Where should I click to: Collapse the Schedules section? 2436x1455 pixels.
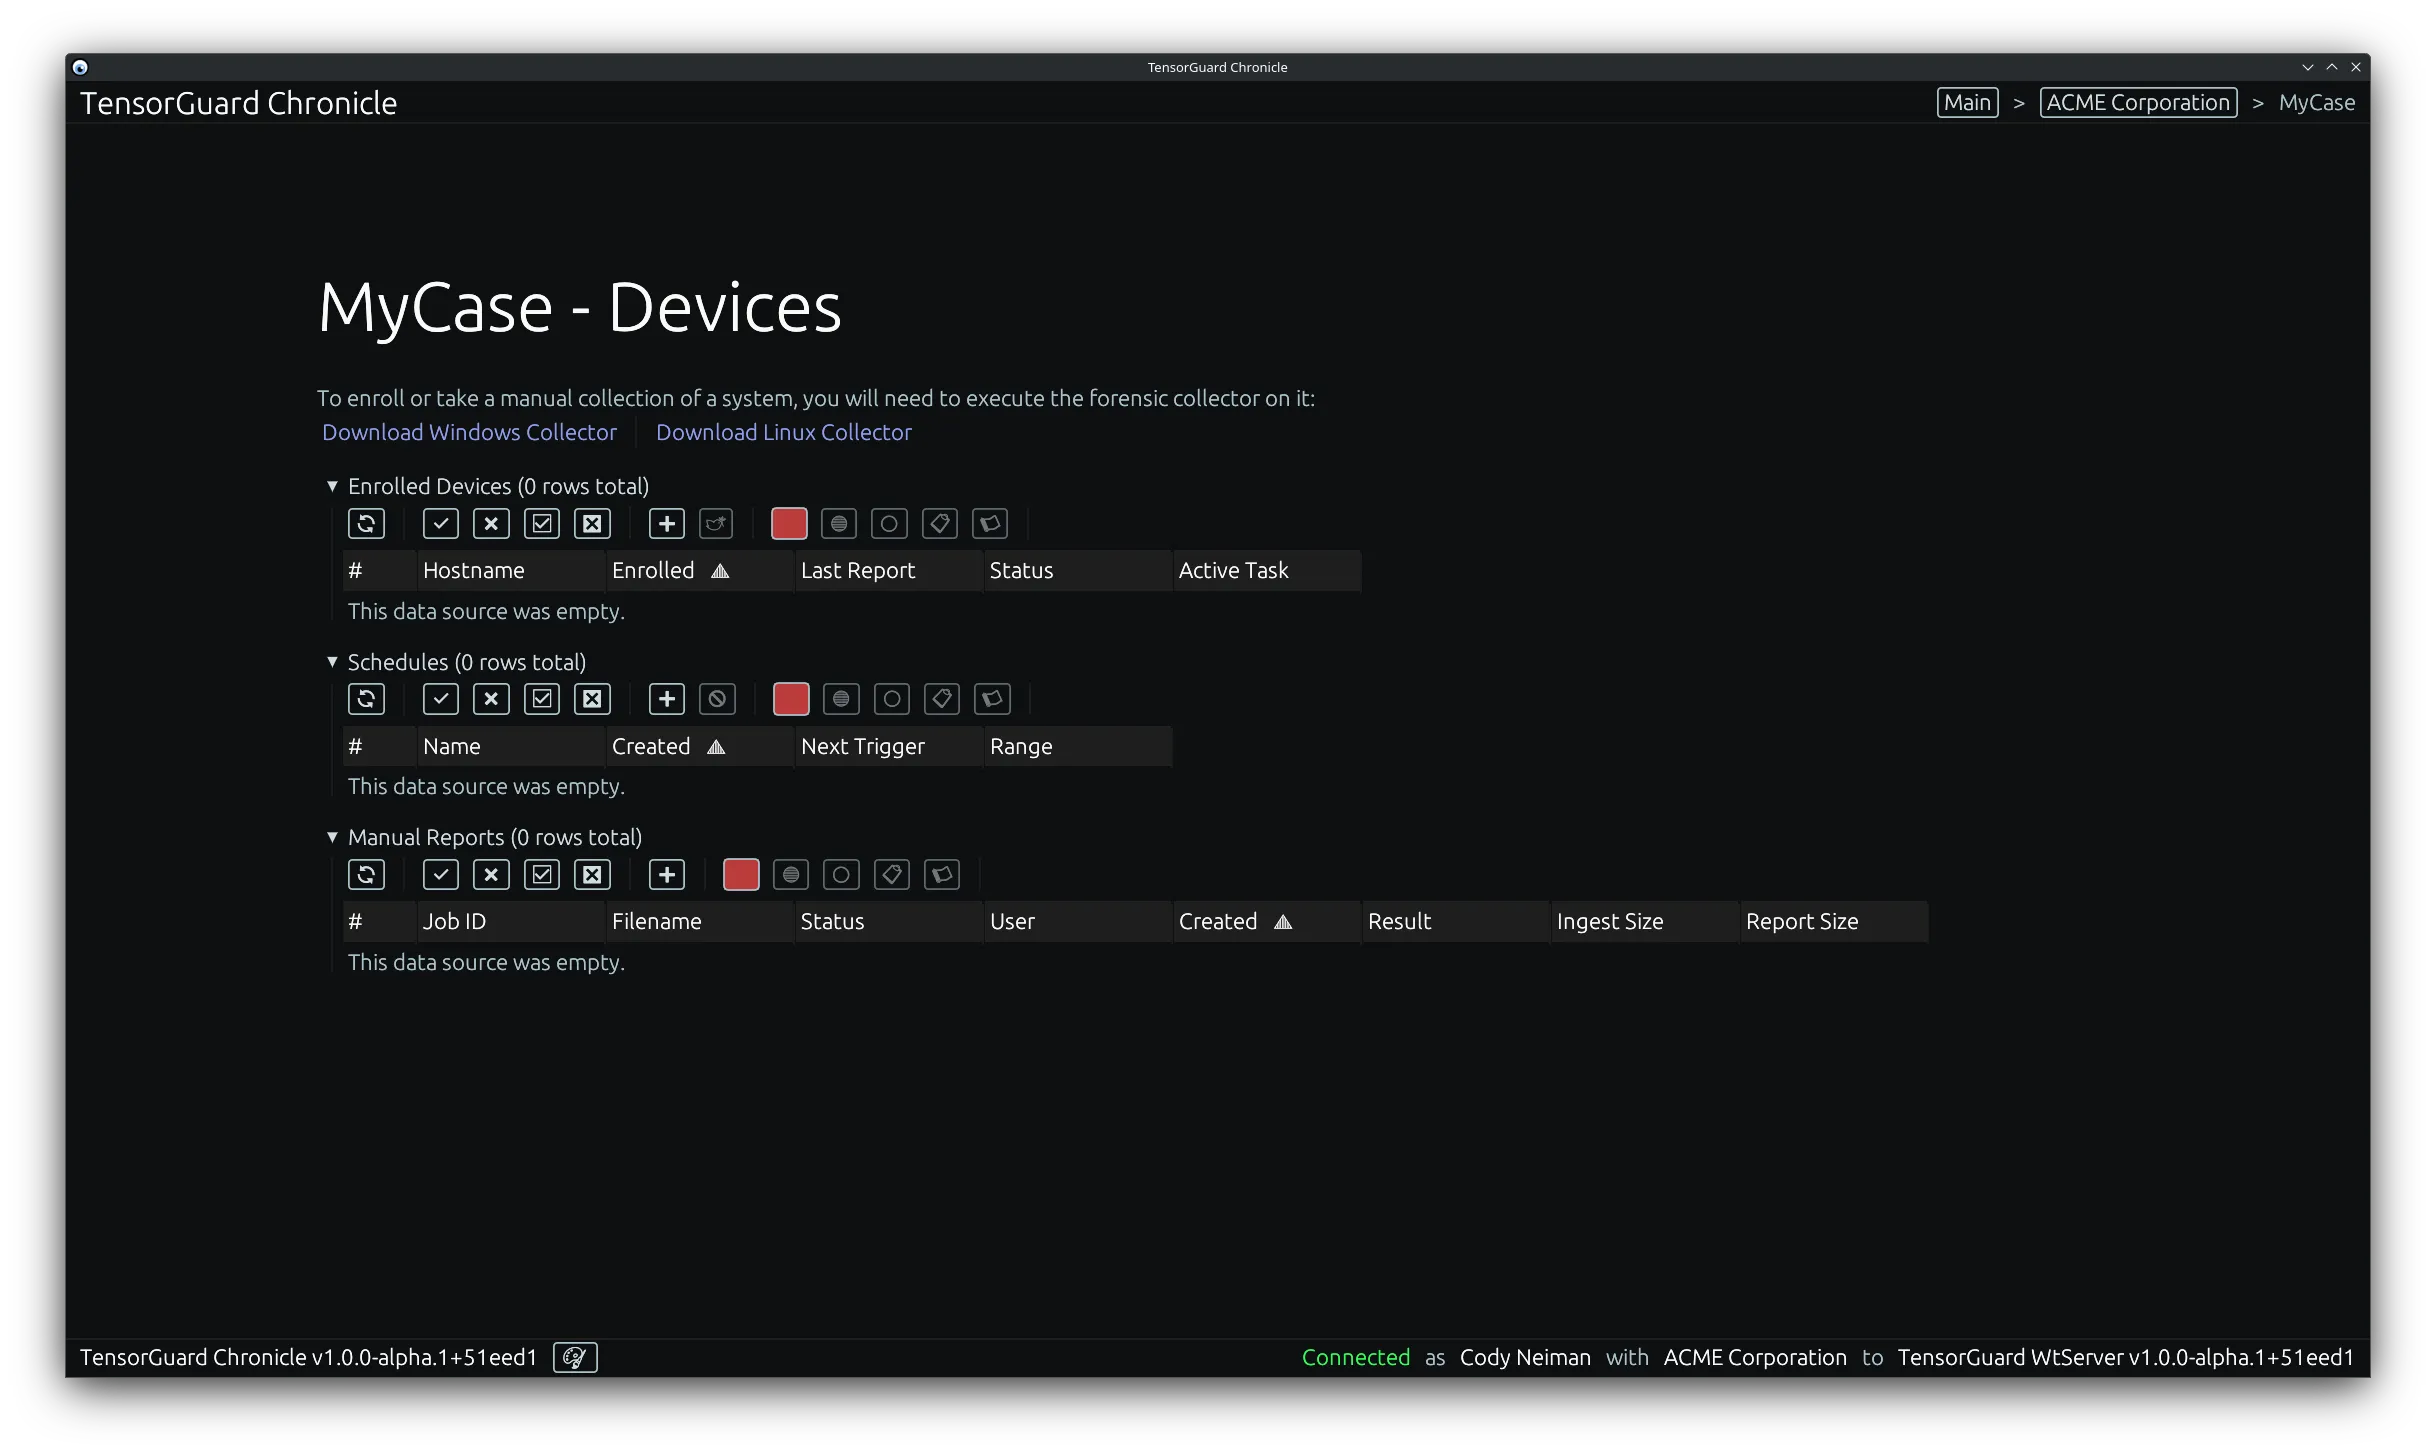(x=332, y=661)
